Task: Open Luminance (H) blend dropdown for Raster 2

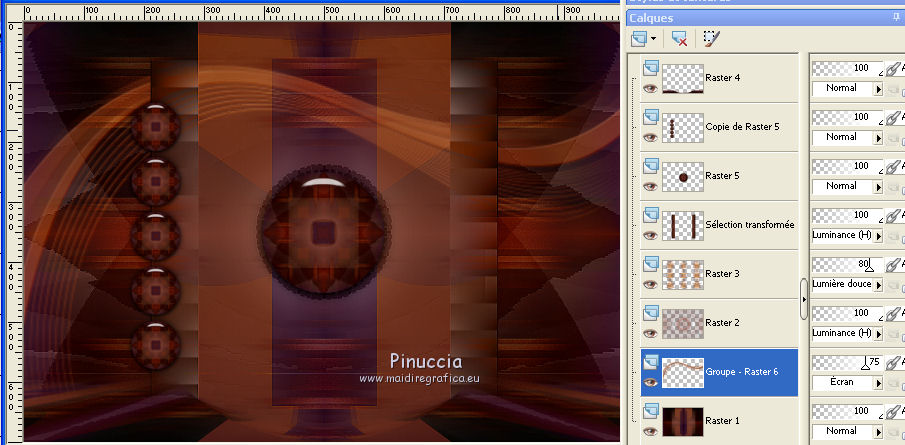Action: point(879,334)
